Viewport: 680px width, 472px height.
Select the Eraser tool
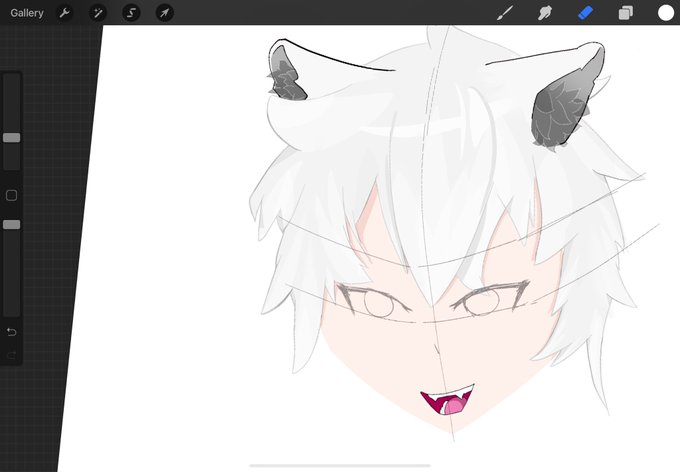pyautogui.click(x=585, y=13)
